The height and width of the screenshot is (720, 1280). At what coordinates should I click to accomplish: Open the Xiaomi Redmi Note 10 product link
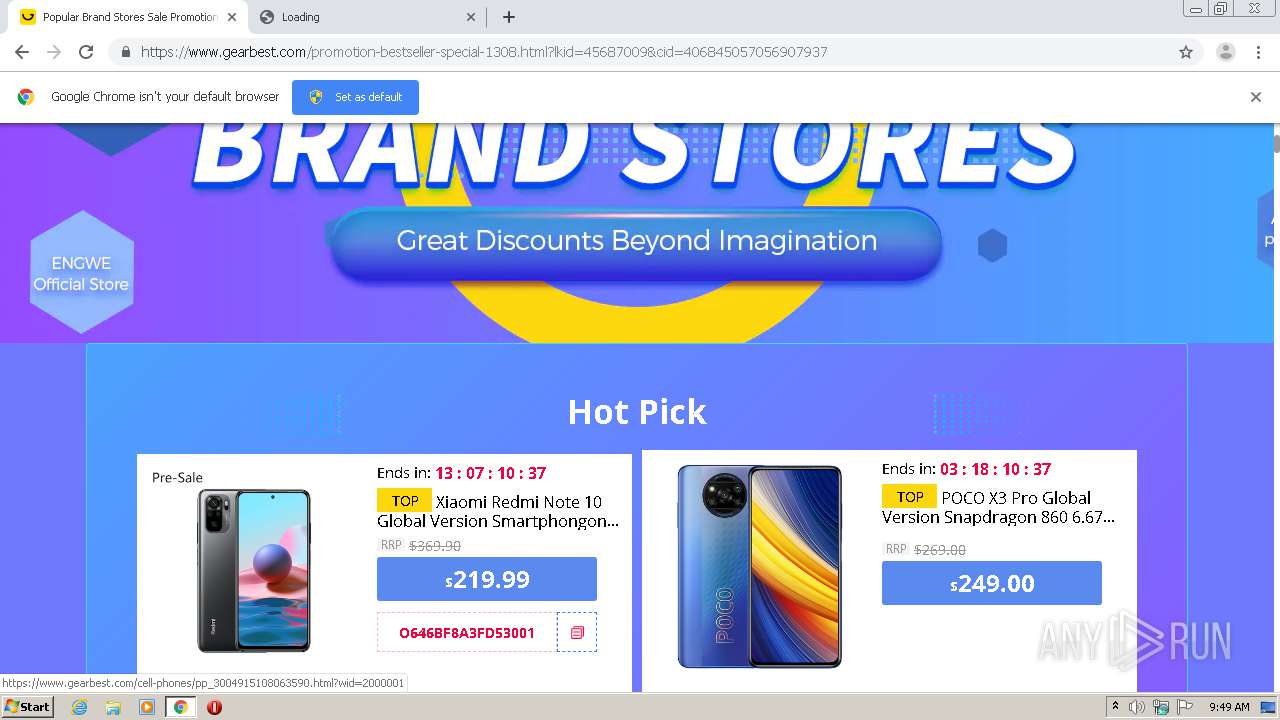tap(498, 511)
